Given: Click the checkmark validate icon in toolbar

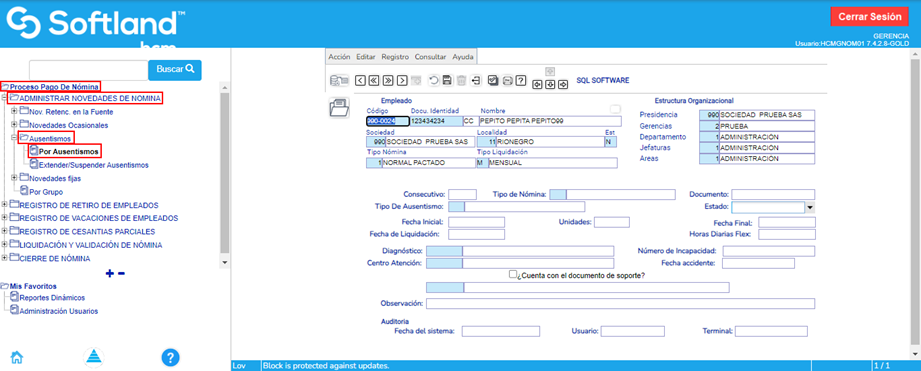Looking at the screenshot, I should point(493,80).
